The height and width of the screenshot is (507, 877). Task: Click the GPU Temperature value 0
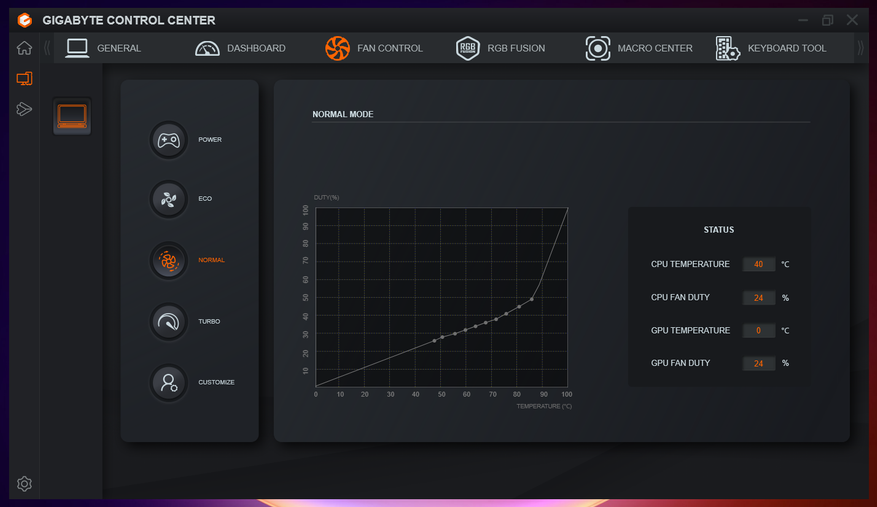pyautogui.click(x=758, y=331)
